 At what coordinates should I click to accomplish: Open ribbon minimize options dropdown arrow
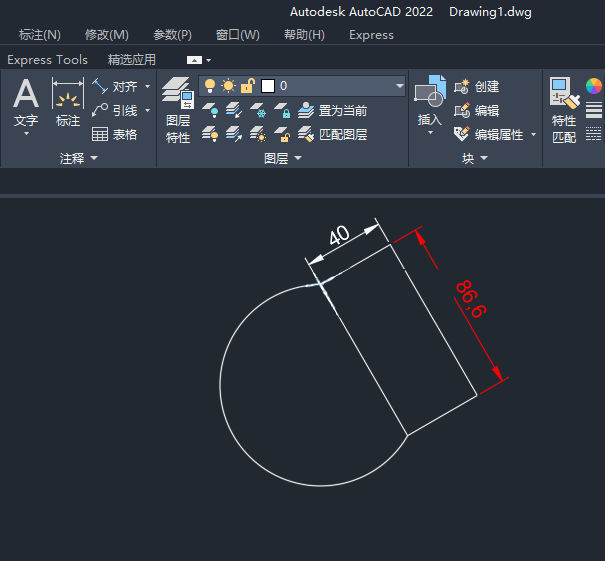click(209, 60)
